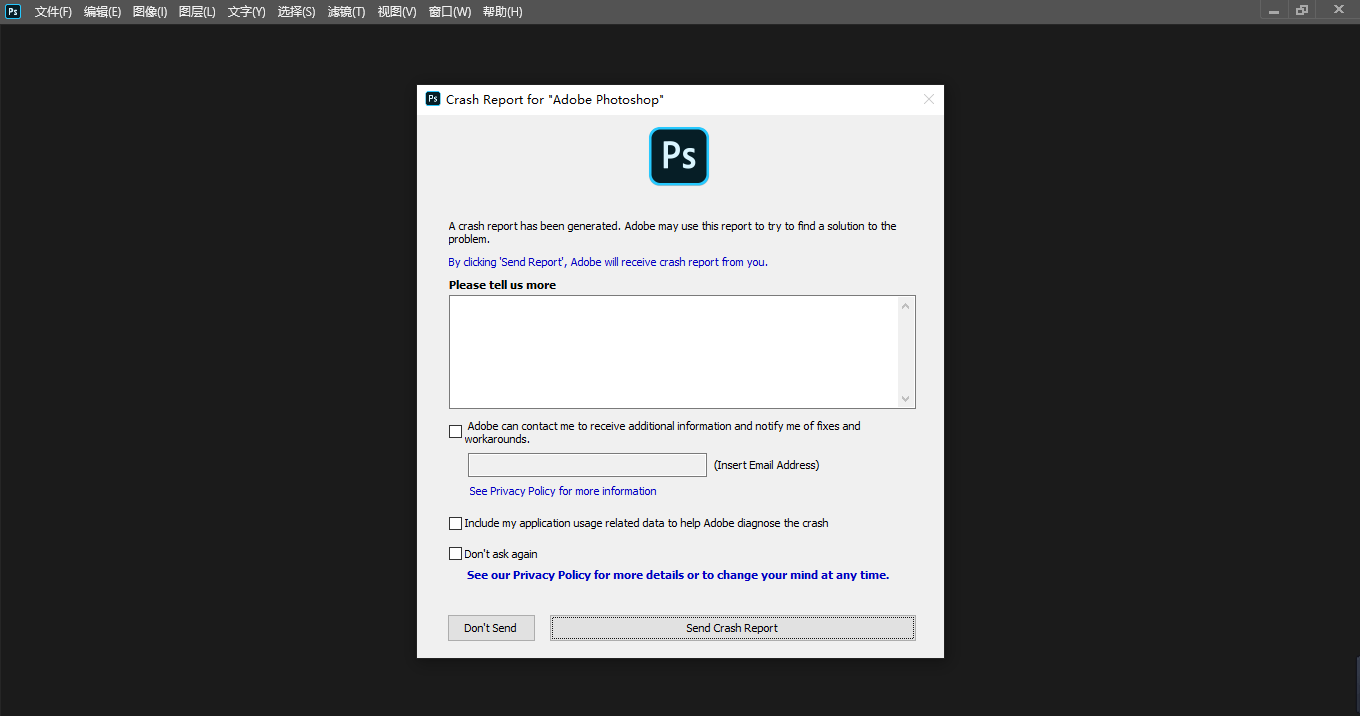Open the 视图 menu

click(396, 12)
